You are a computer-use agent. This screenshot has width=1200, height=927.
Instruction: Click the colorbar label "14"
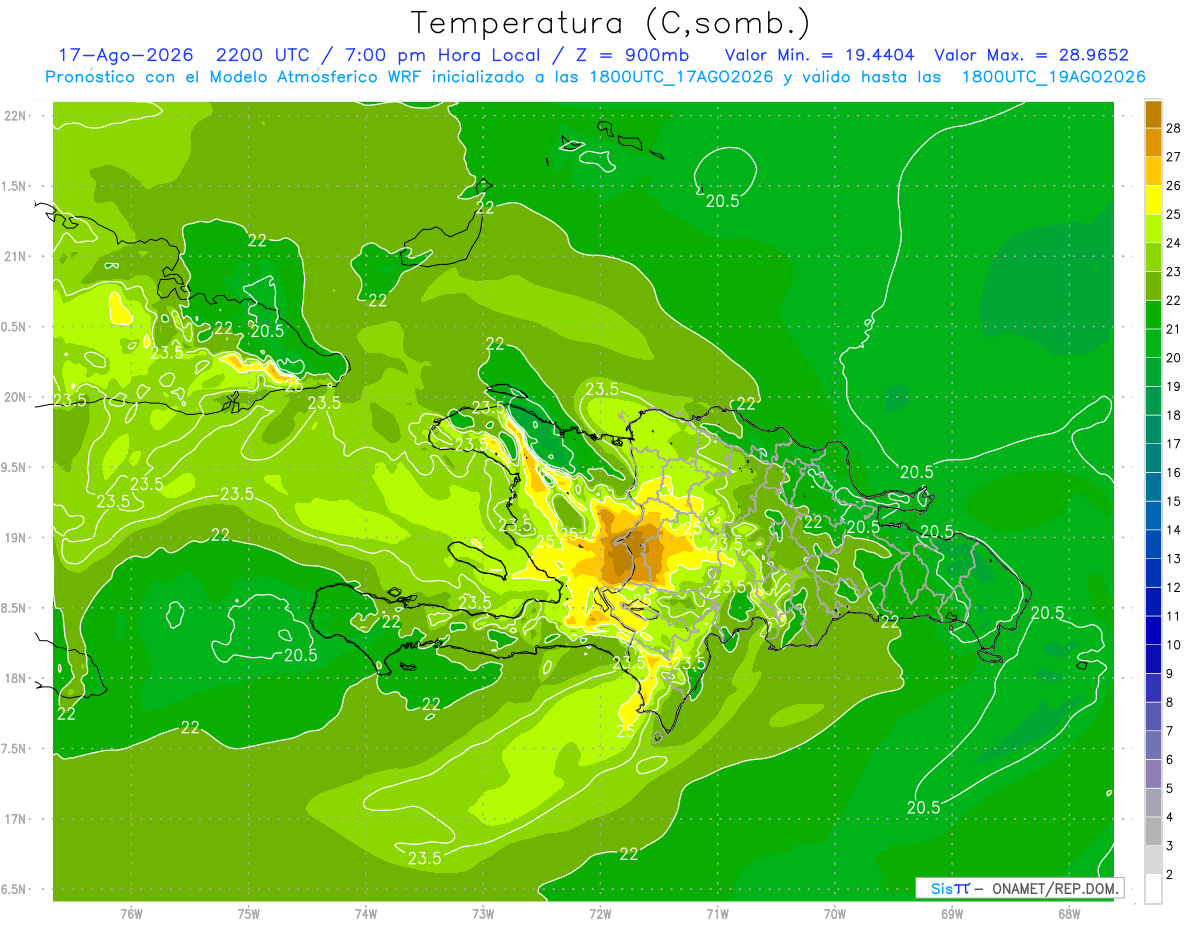[x=1174, y=530]
